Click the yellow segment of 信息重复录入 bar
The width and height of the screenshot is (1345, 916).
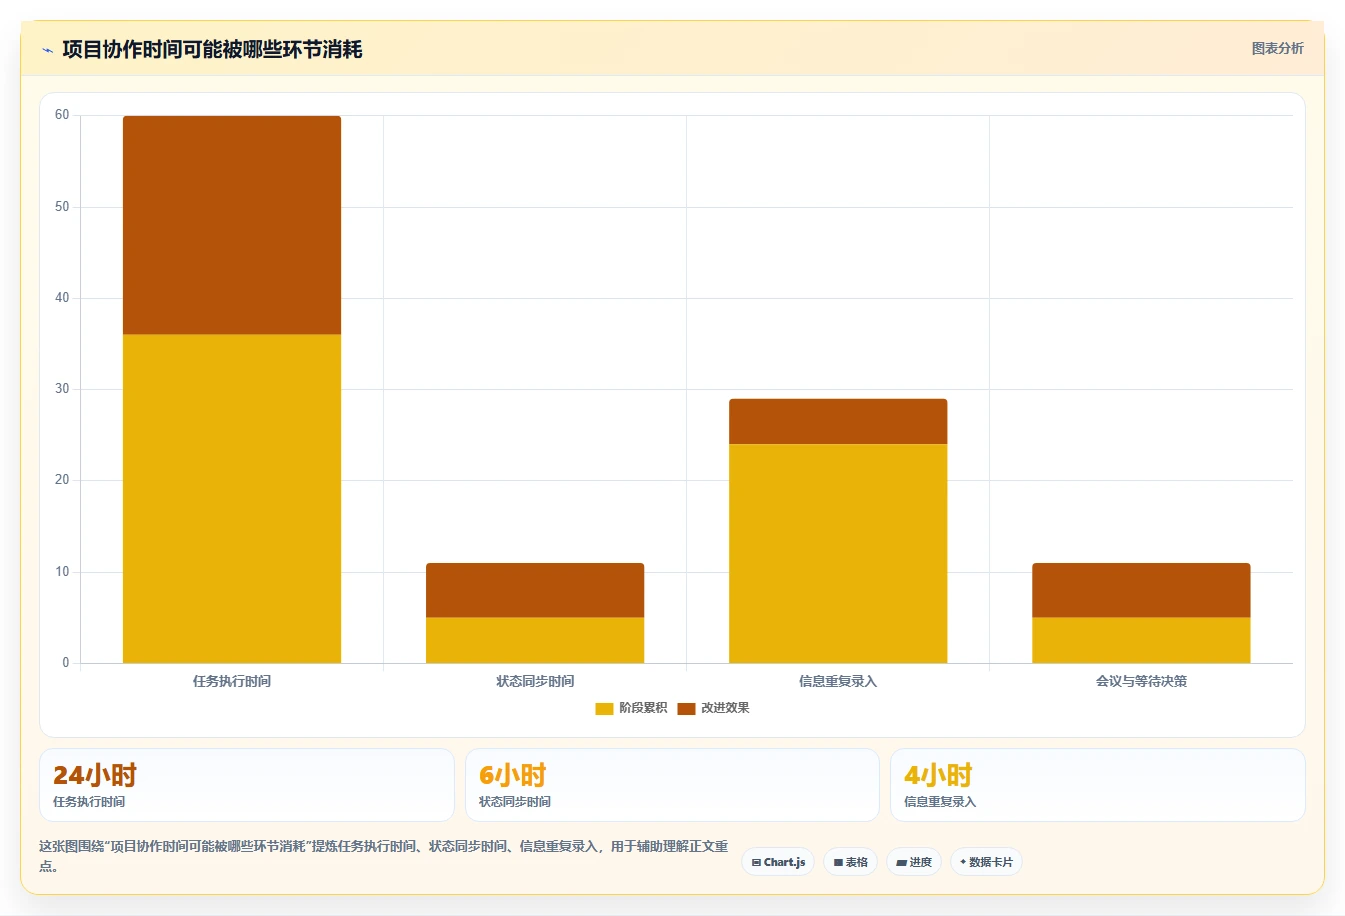point(838,553)
